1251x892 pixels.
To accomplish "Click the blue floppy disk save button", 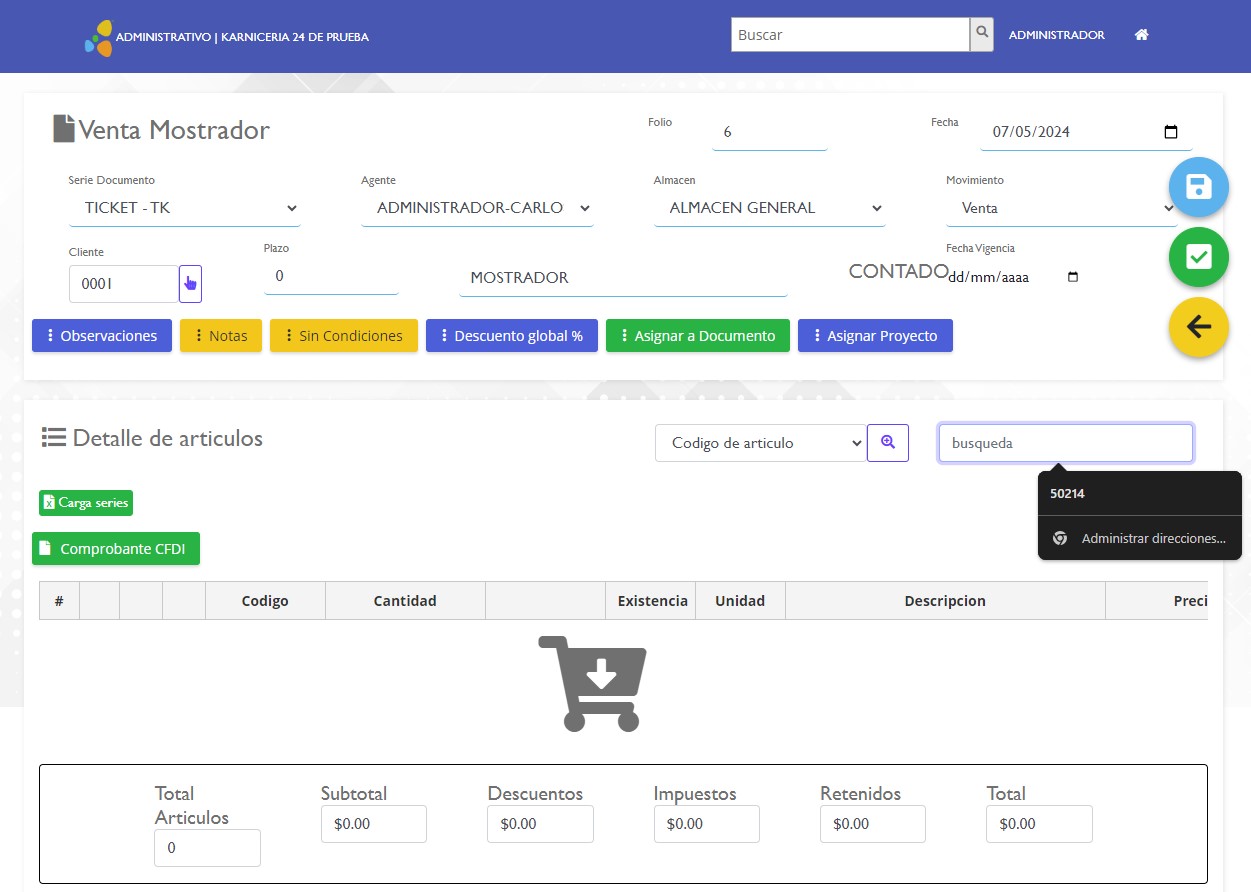I will point(1198,187).
